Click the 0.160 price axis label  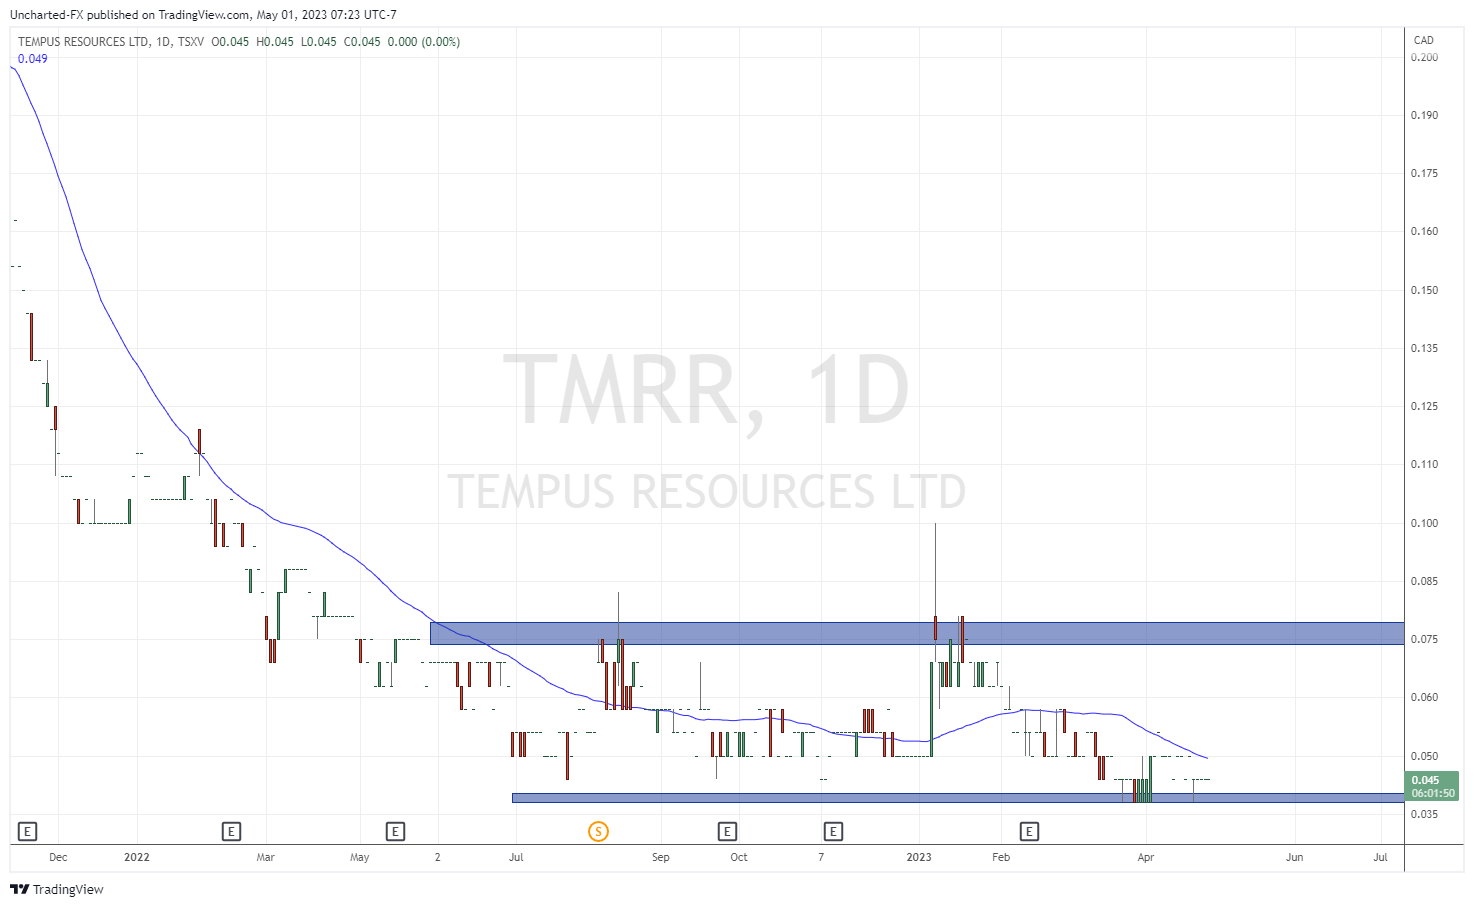click(1424, 231)
